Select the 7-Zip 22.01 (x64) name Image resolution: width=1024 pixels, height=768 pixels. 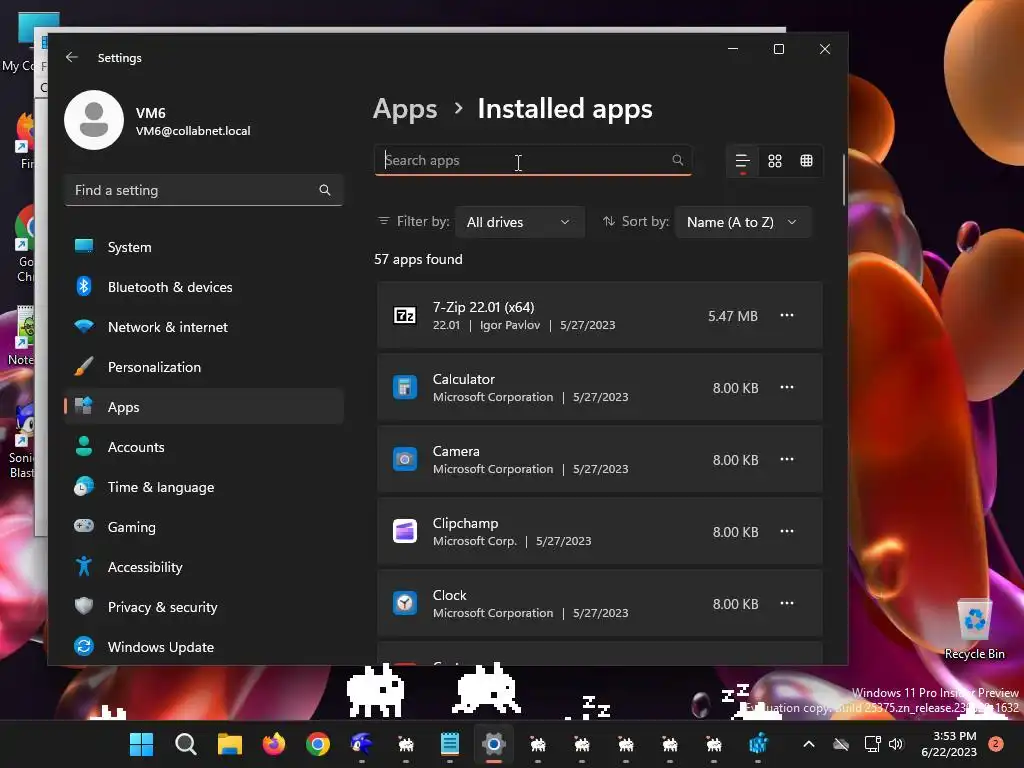coord(483,307)
